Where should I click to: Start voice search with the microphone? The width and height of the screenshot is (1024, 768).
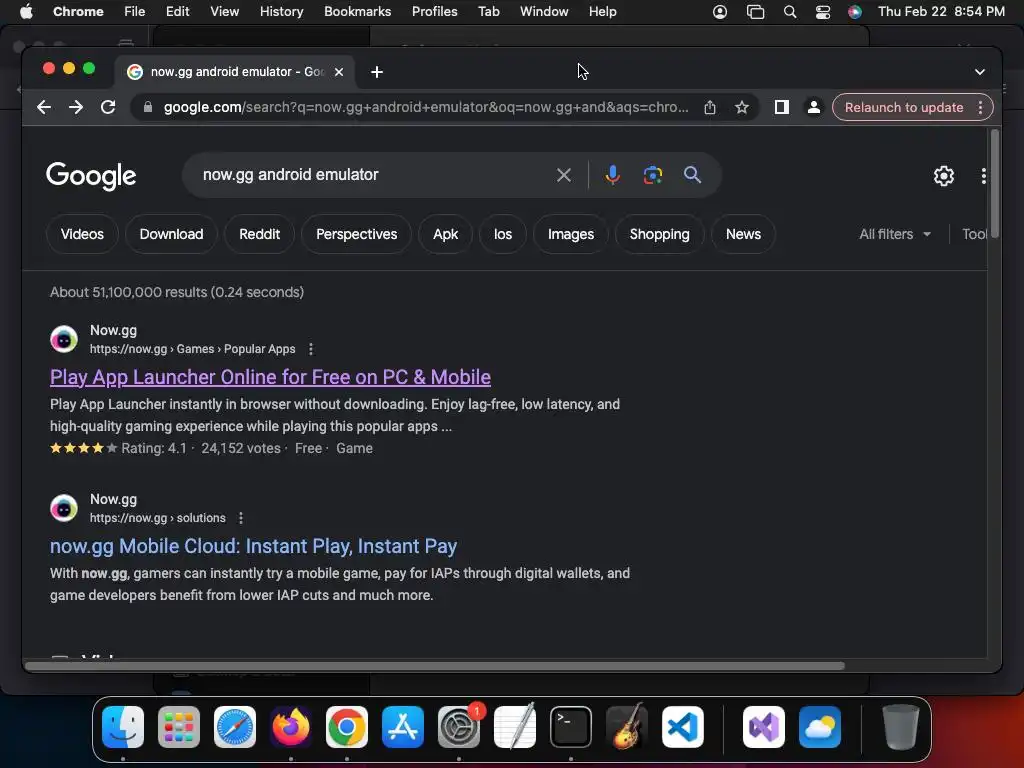coord(612,175)
